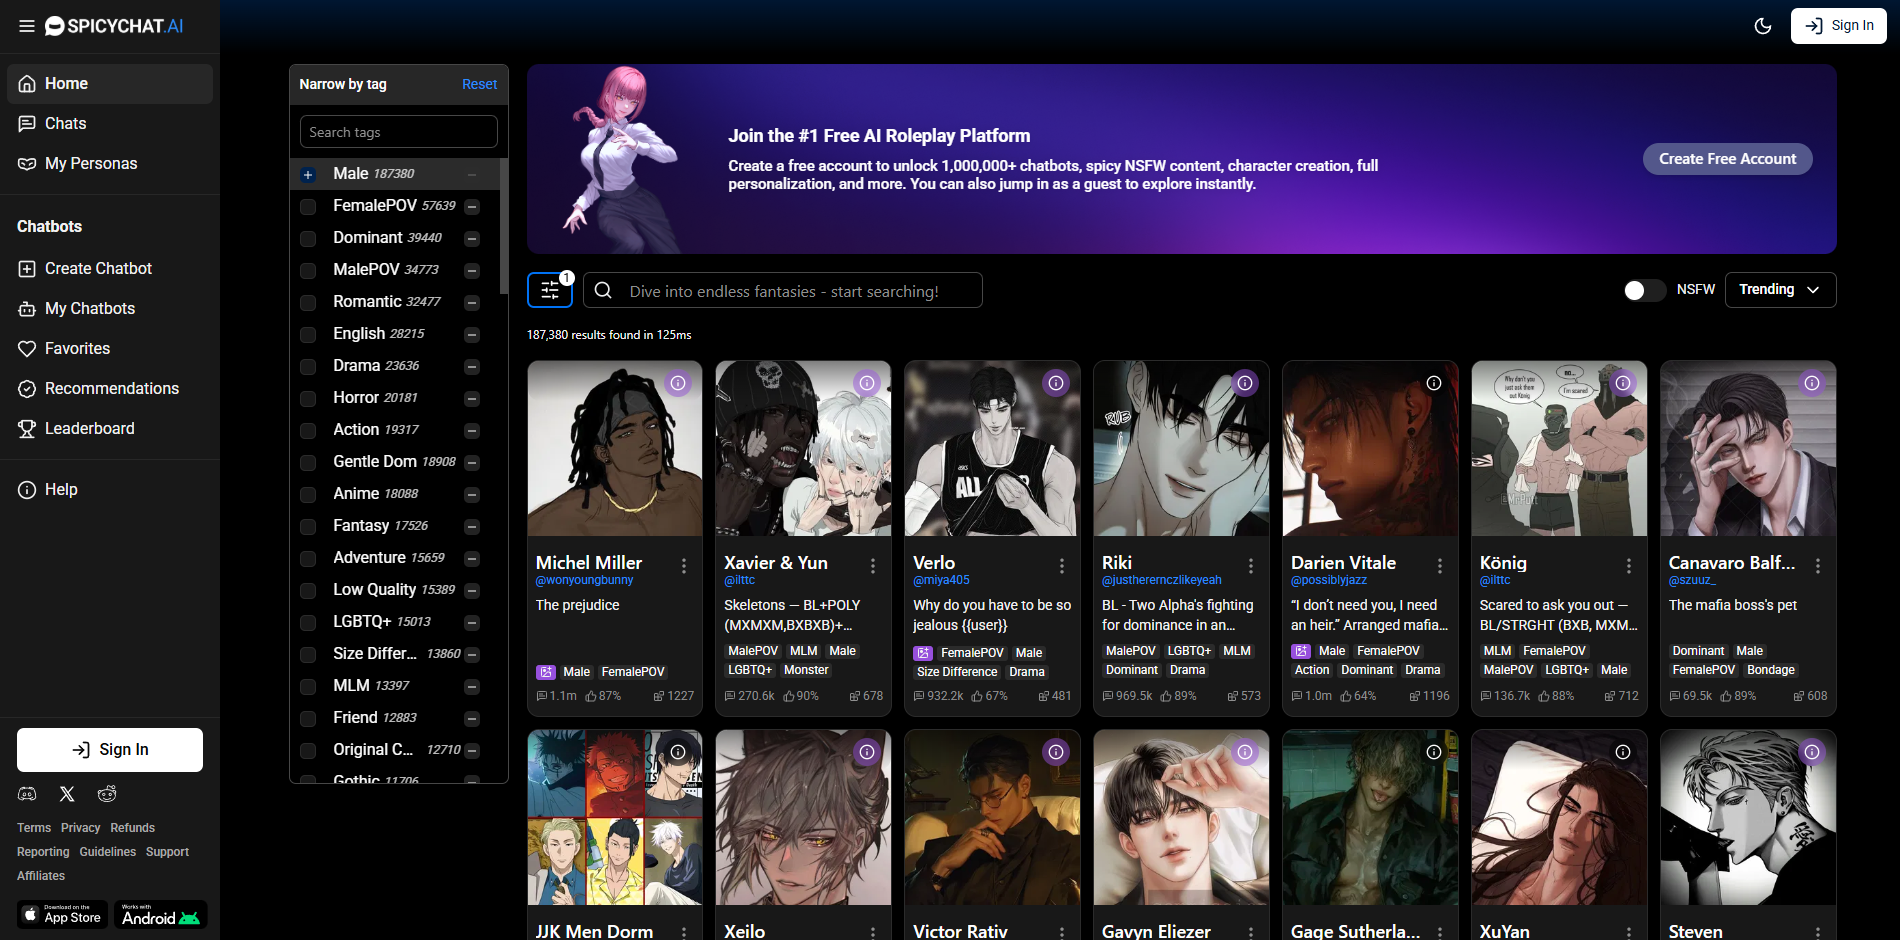Exclude Dominant tag with minus icon

click(472, 239)
